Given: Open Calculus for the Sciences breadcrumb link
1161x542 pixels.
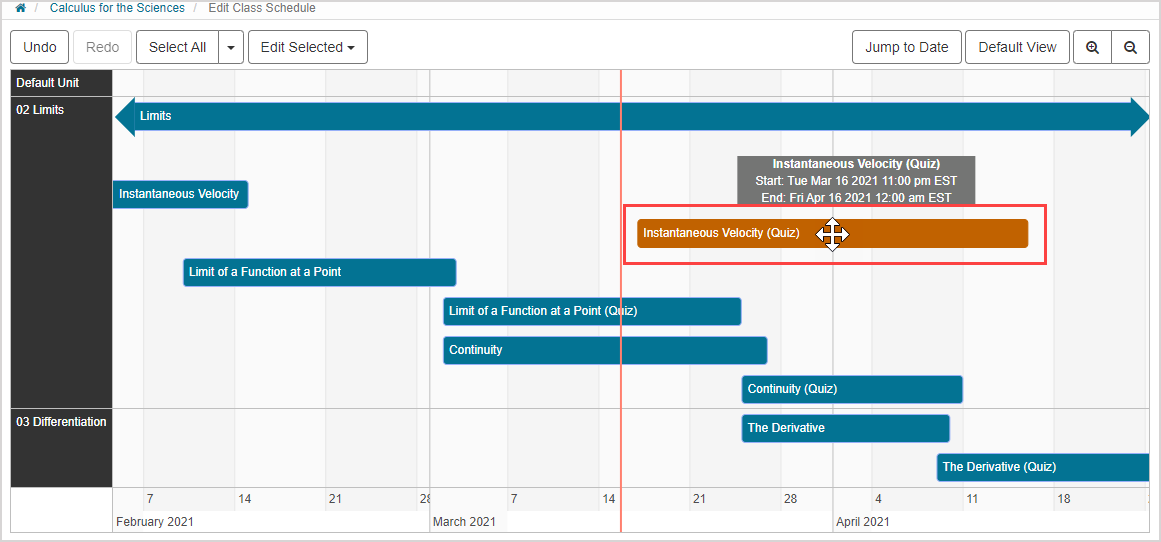Looking at the screenshot, I should click(117, 8).
